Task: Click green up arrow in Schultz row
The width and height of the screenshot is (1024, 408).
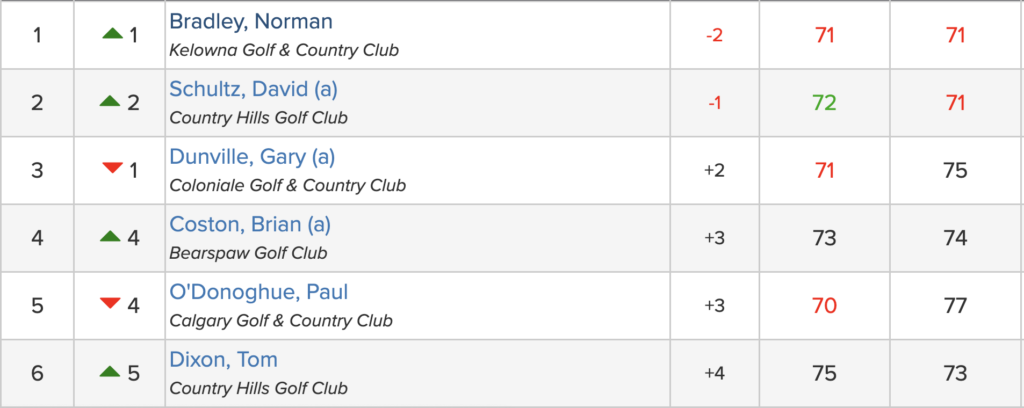Action: (112, 102)
